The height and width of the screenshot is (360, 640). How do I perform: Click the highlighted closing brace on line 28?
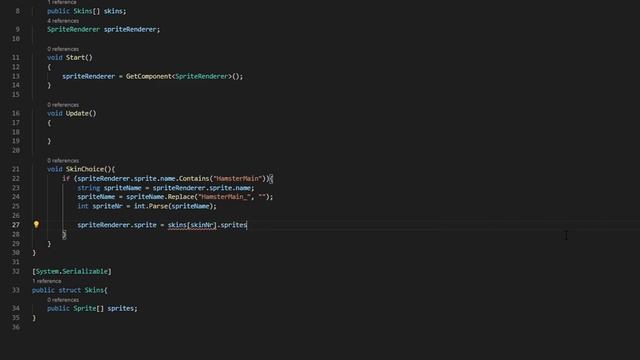pos(64,234)
